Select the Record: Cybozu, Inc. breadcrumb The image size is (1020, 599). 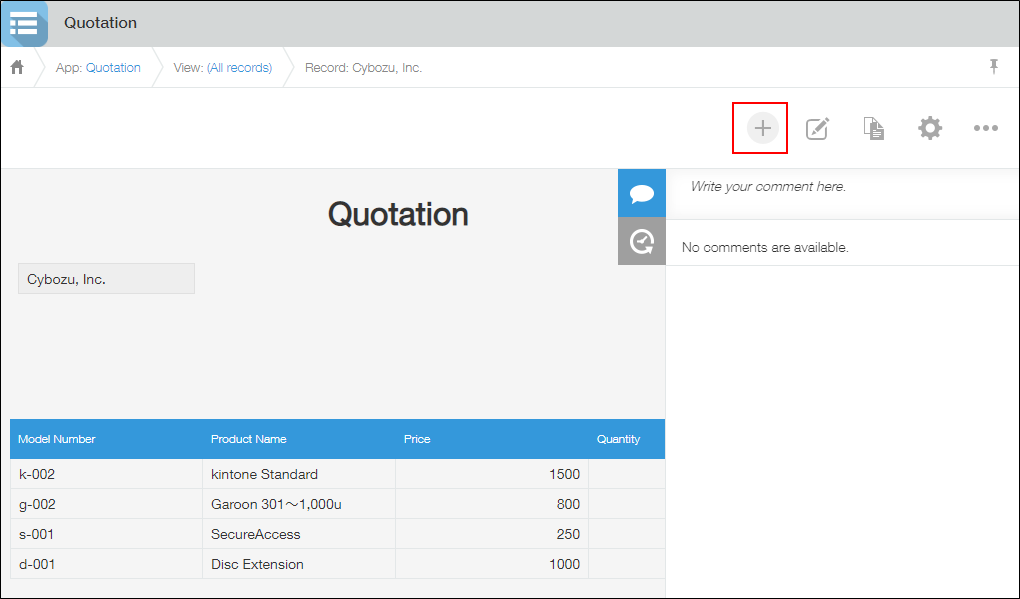click(363, 67)
